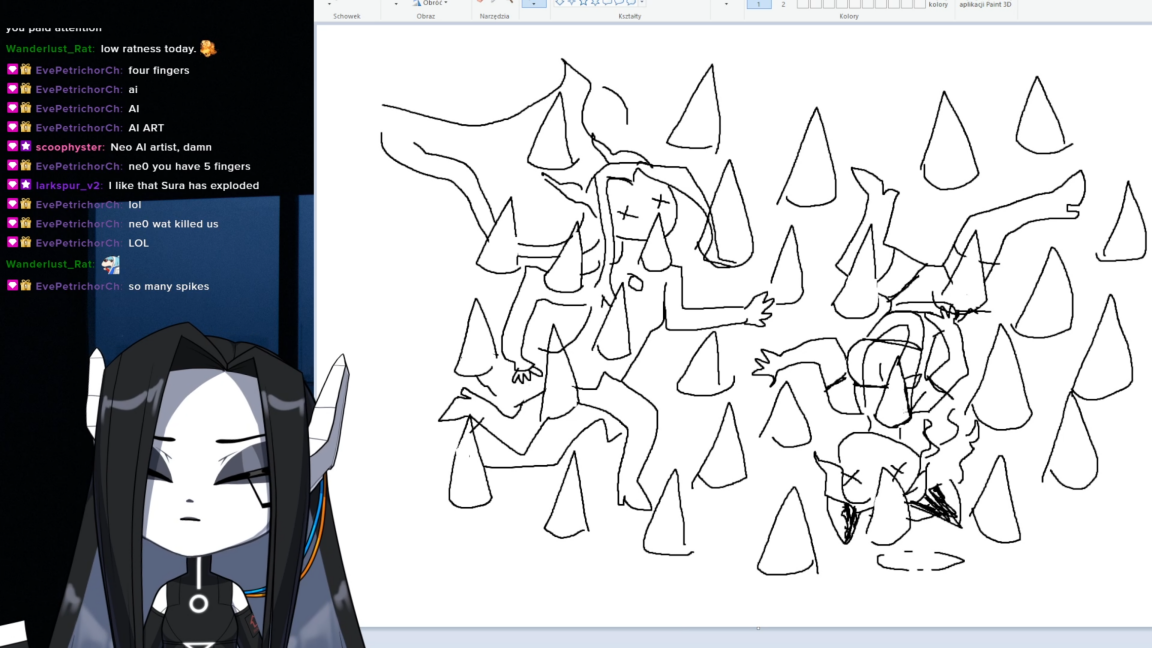Click inside the Paint drawing canvas
This screenshot has height=648, width=1152.
coord(735,325)
